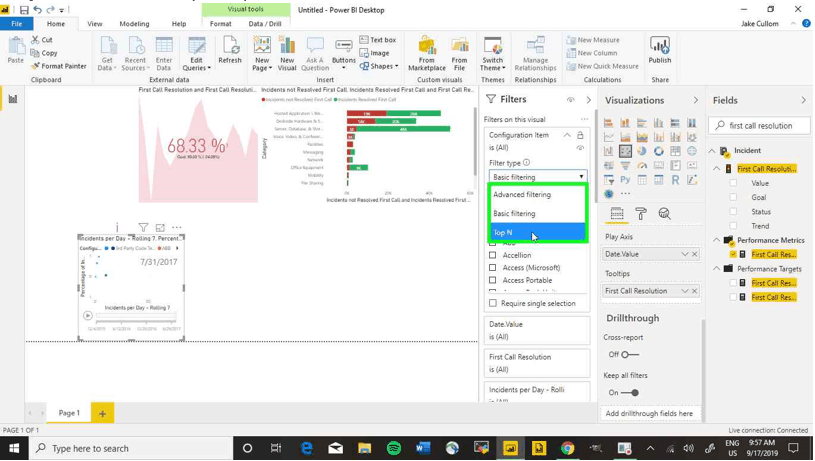Click the Publish ribbon icon
815x461 pixels.
660,50
